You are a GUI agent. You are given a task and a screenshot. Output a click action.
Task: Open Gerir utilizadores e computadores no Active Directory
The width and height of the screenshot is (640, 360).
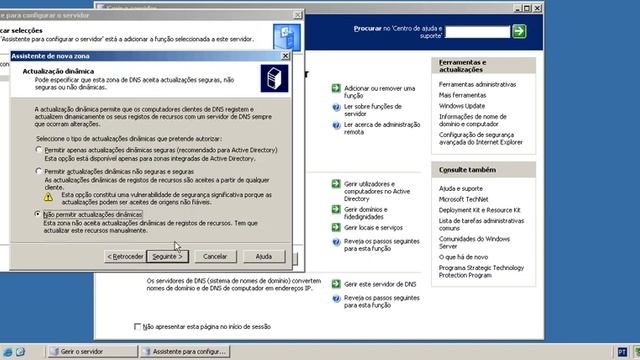click(377, 191)
